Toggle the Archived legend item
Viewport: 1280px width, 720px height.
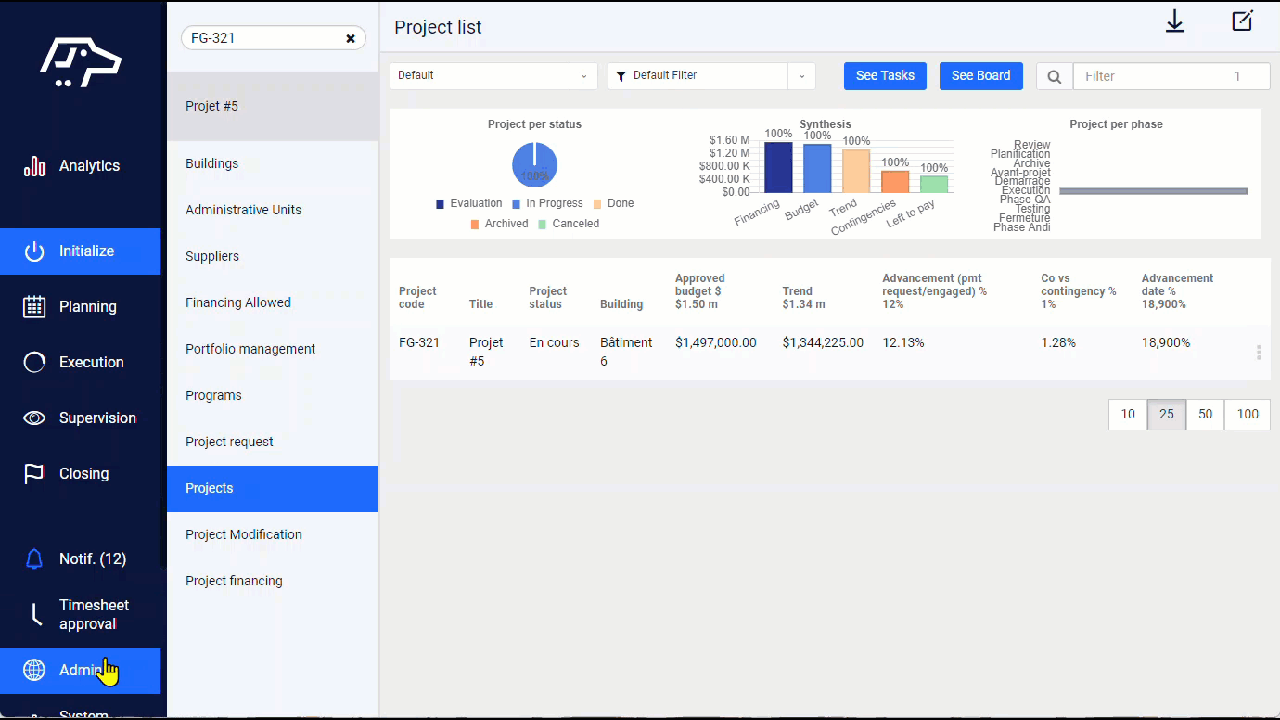[499, 224]
